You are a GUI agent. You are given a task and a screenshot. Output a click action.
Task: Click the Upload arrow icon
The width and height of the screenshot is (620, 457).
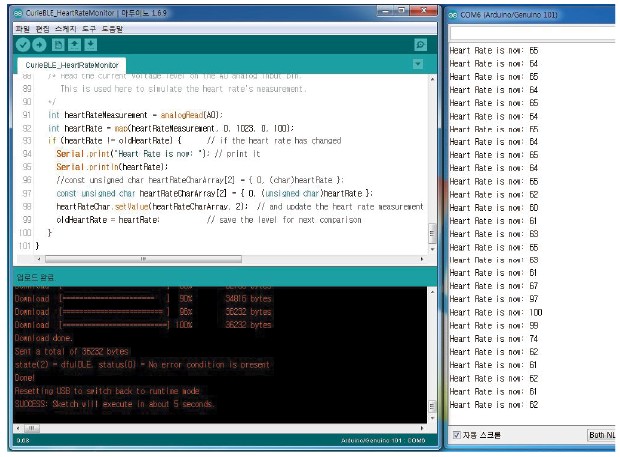39,45
